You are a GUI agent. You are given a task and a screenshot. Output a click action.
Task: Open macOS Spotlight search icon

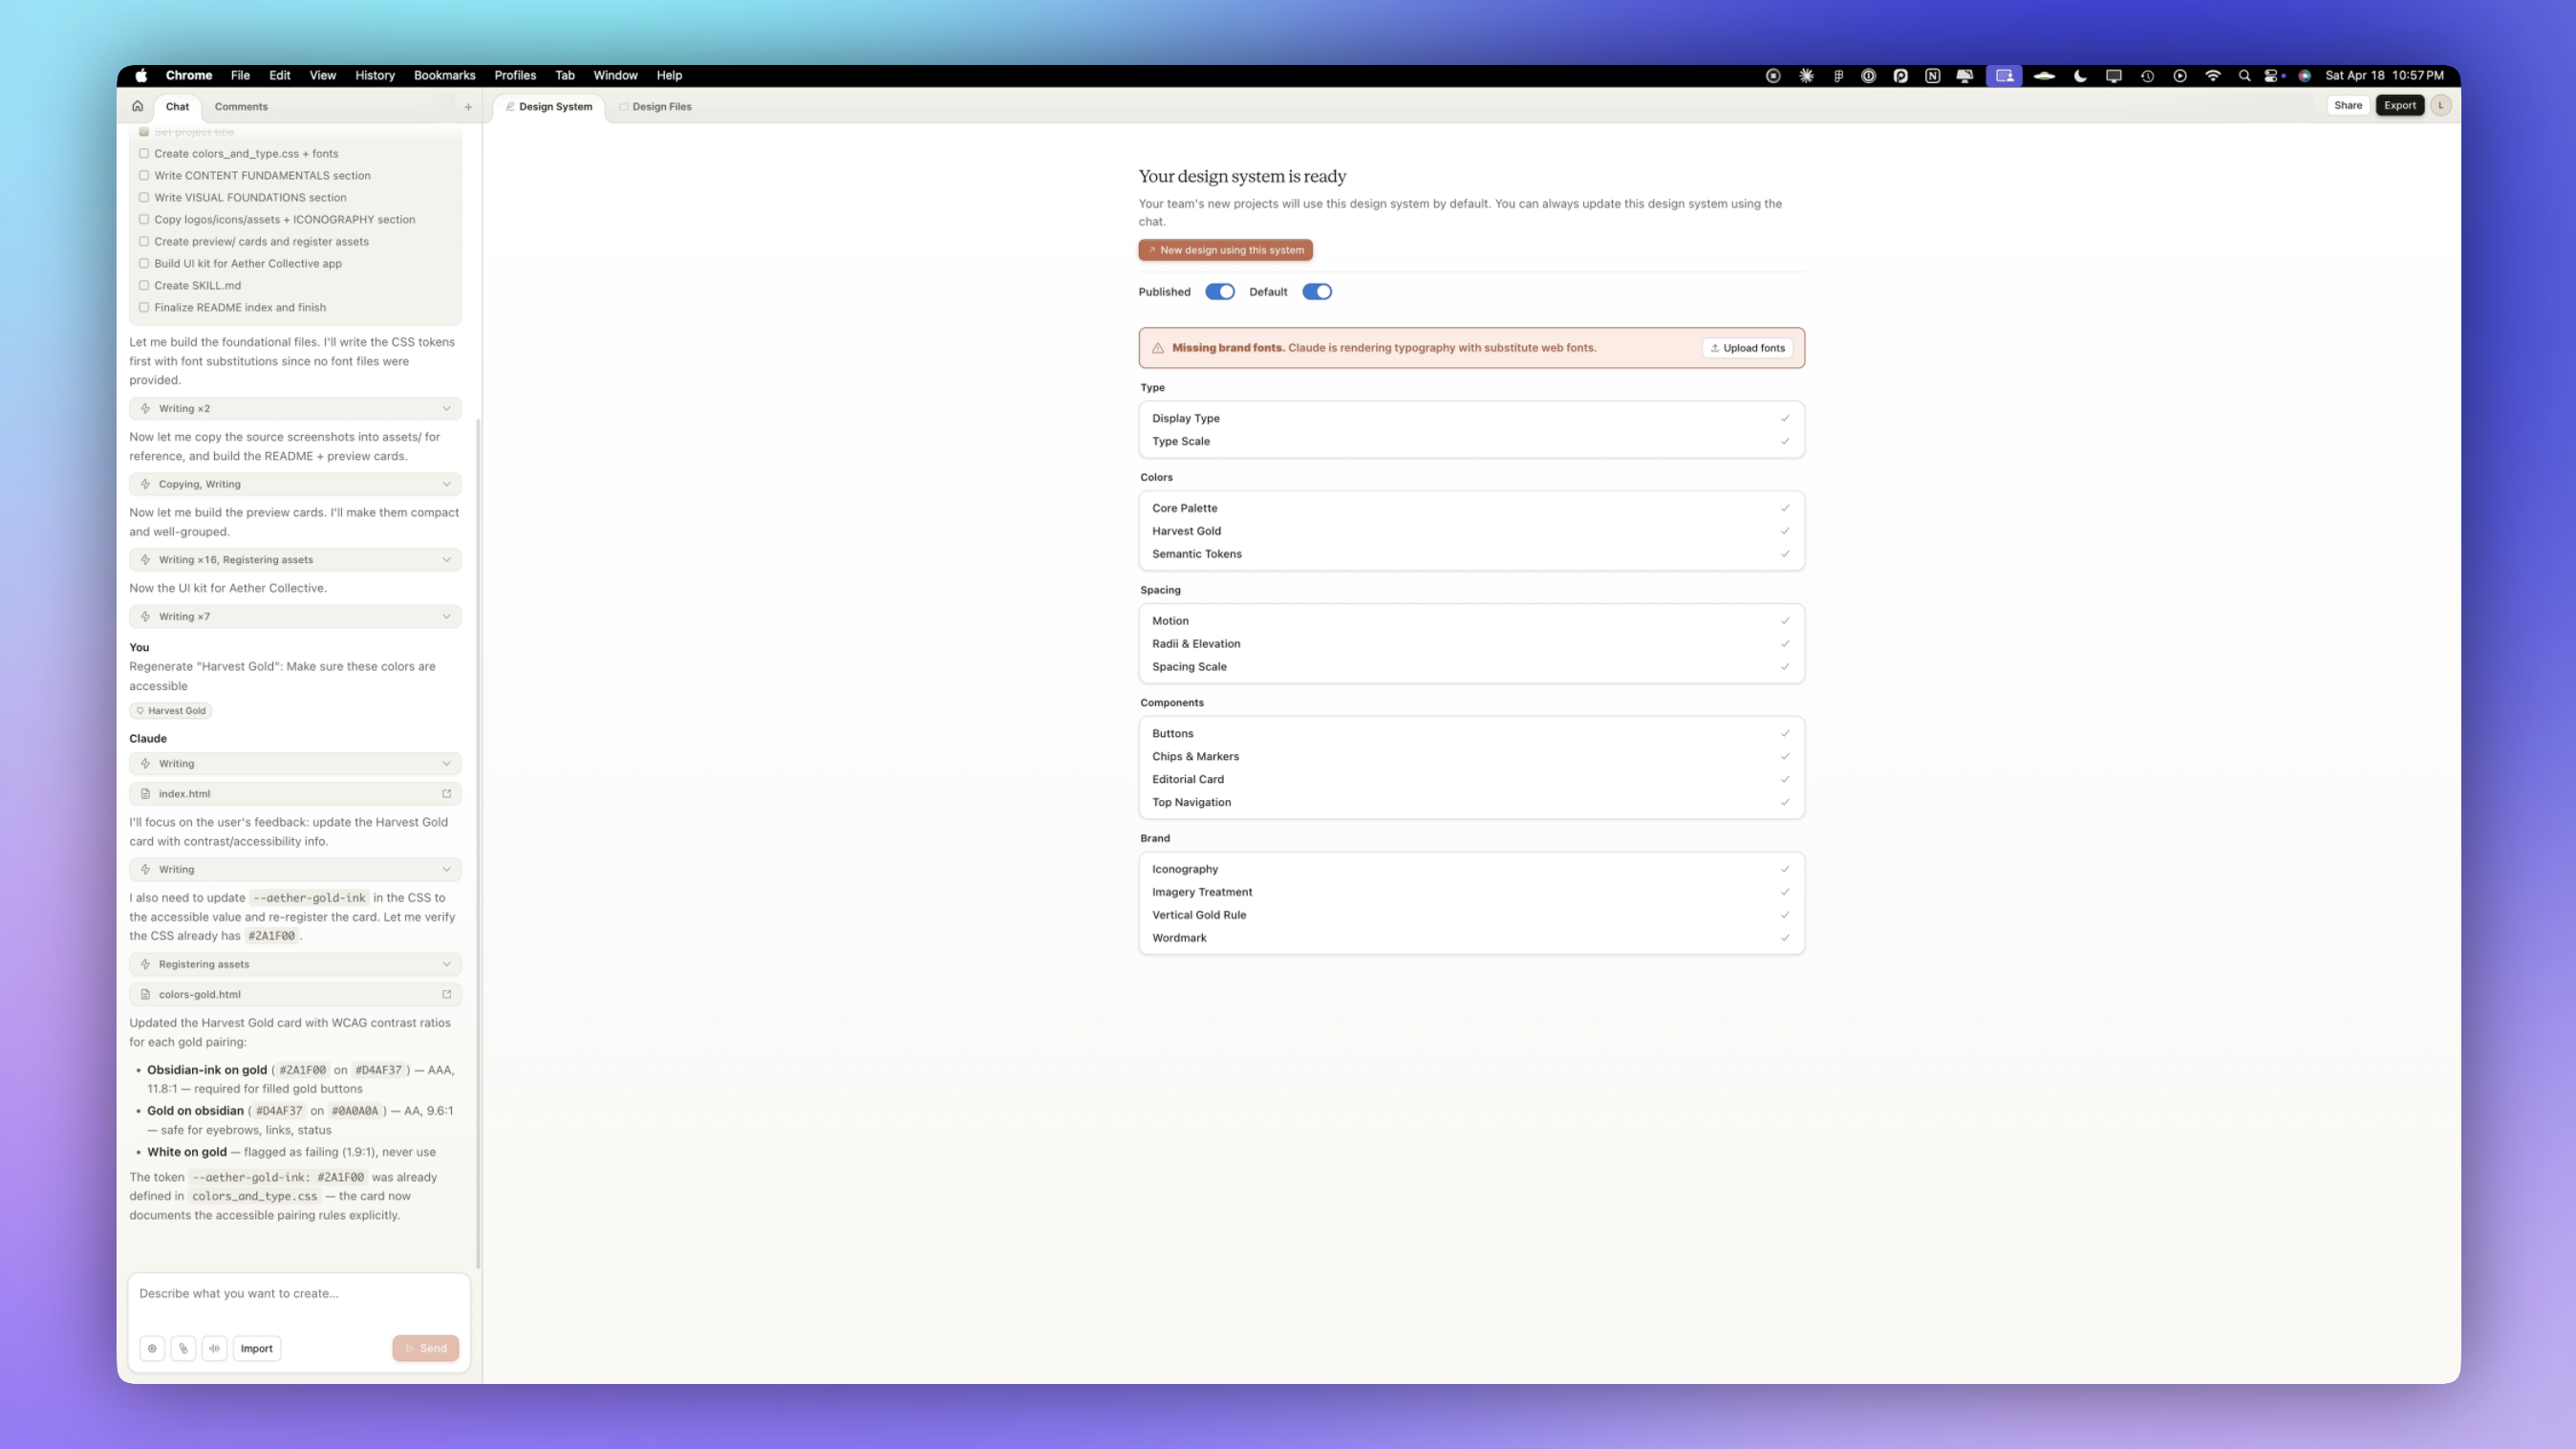[x=2244, y=76]
